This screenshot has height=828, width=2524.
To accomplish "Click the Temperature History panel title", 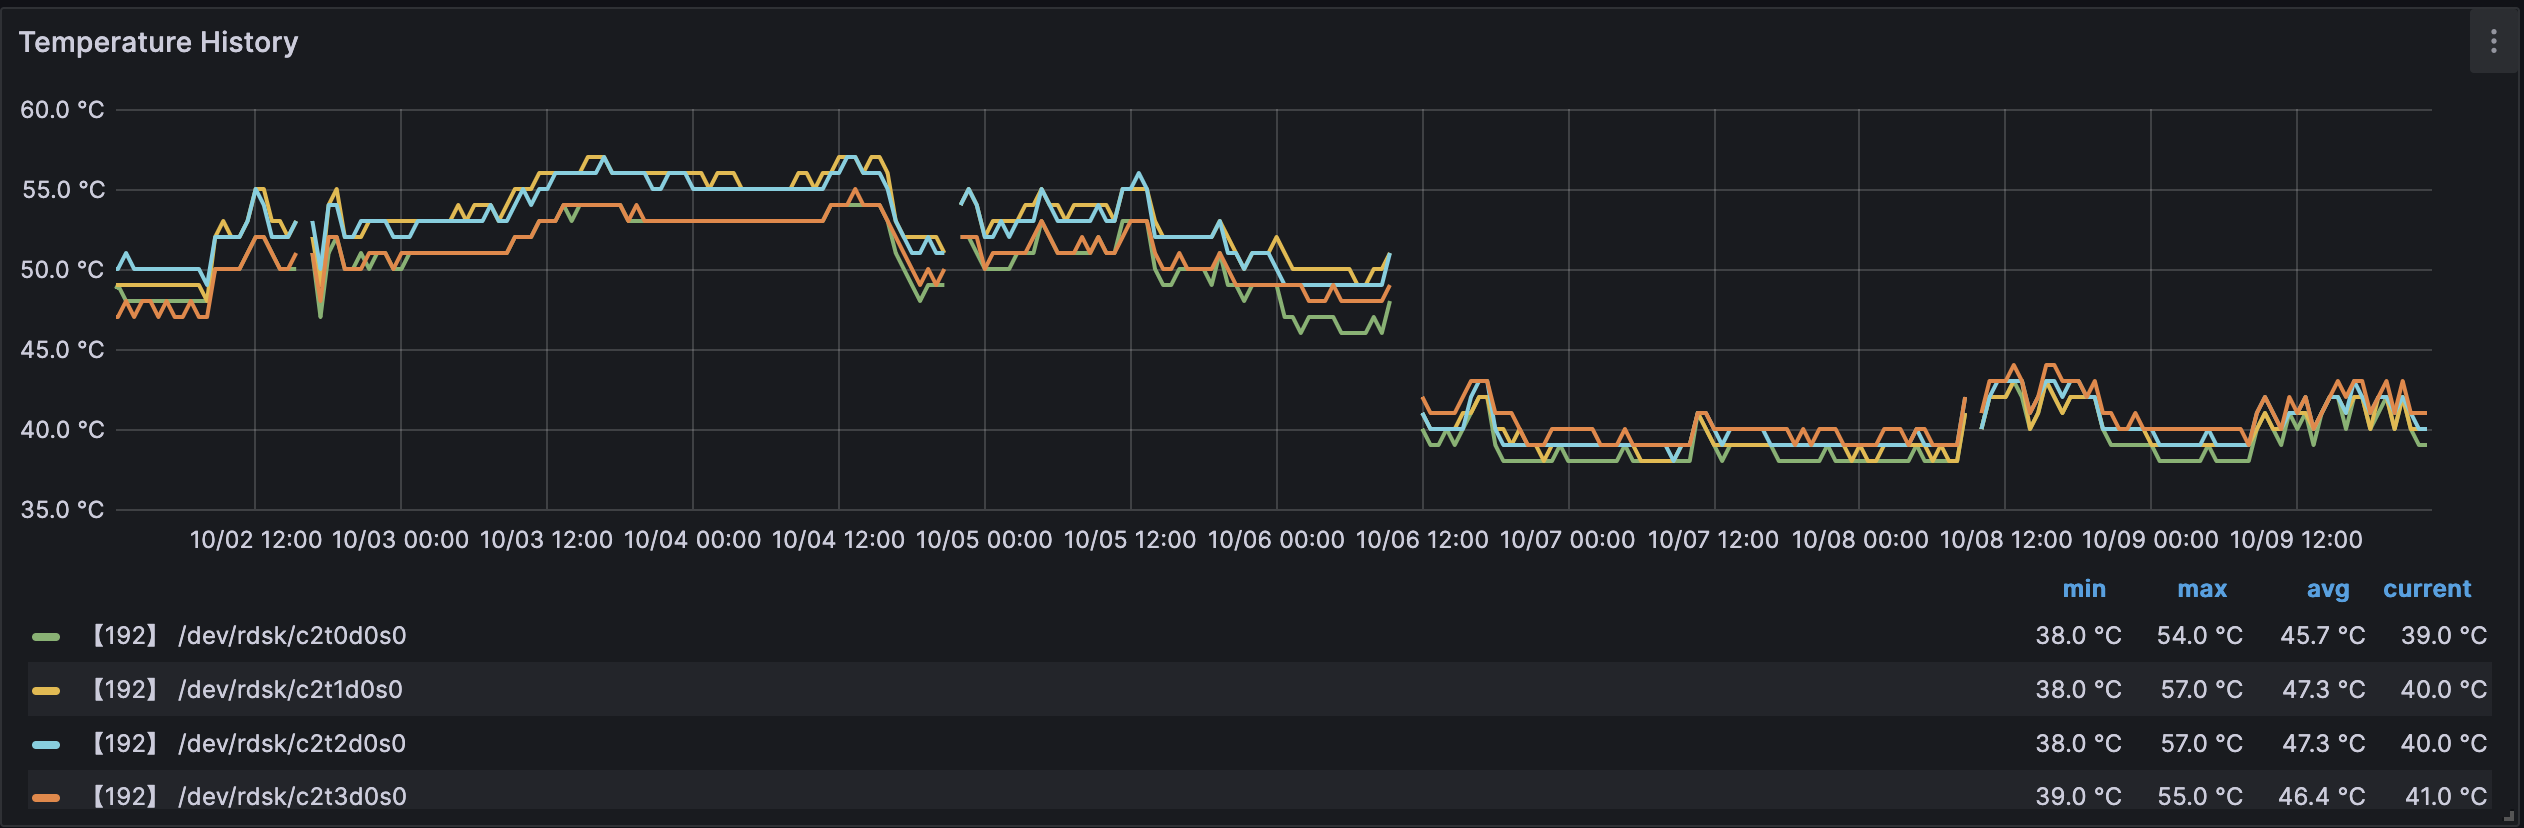I will pos(158,42).
